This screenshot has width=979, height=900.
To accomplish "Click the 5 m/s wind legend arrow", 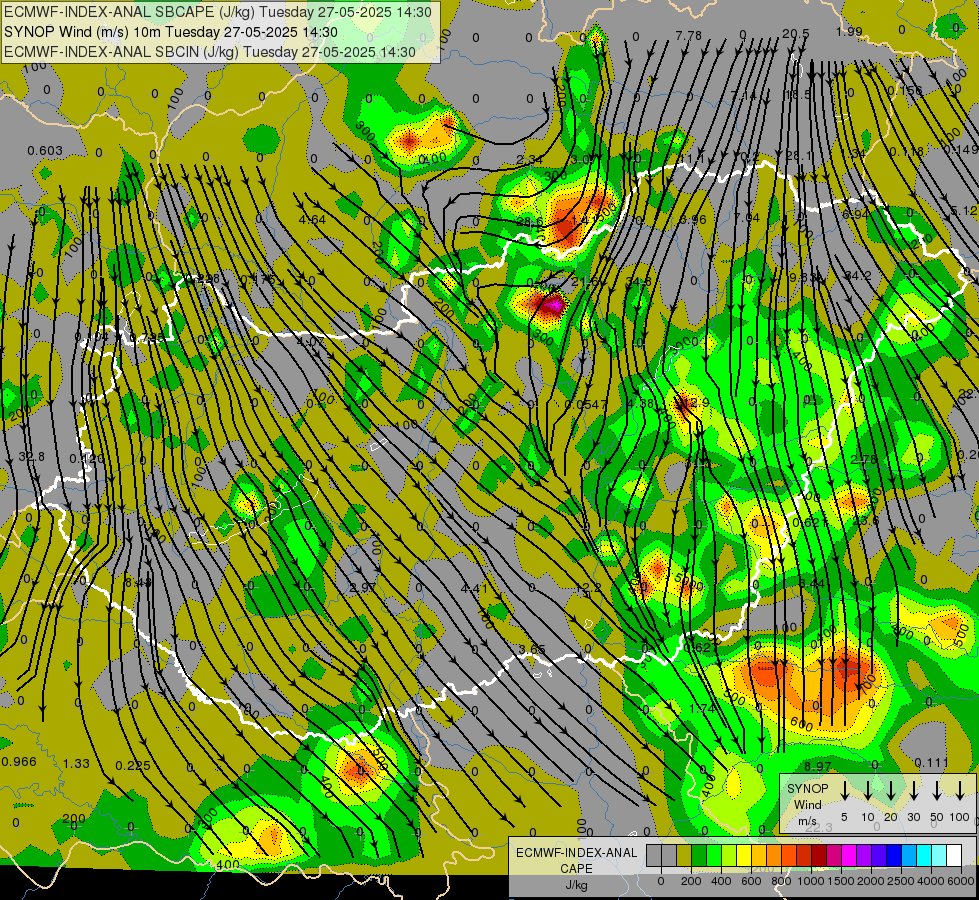I will point(844,791).
